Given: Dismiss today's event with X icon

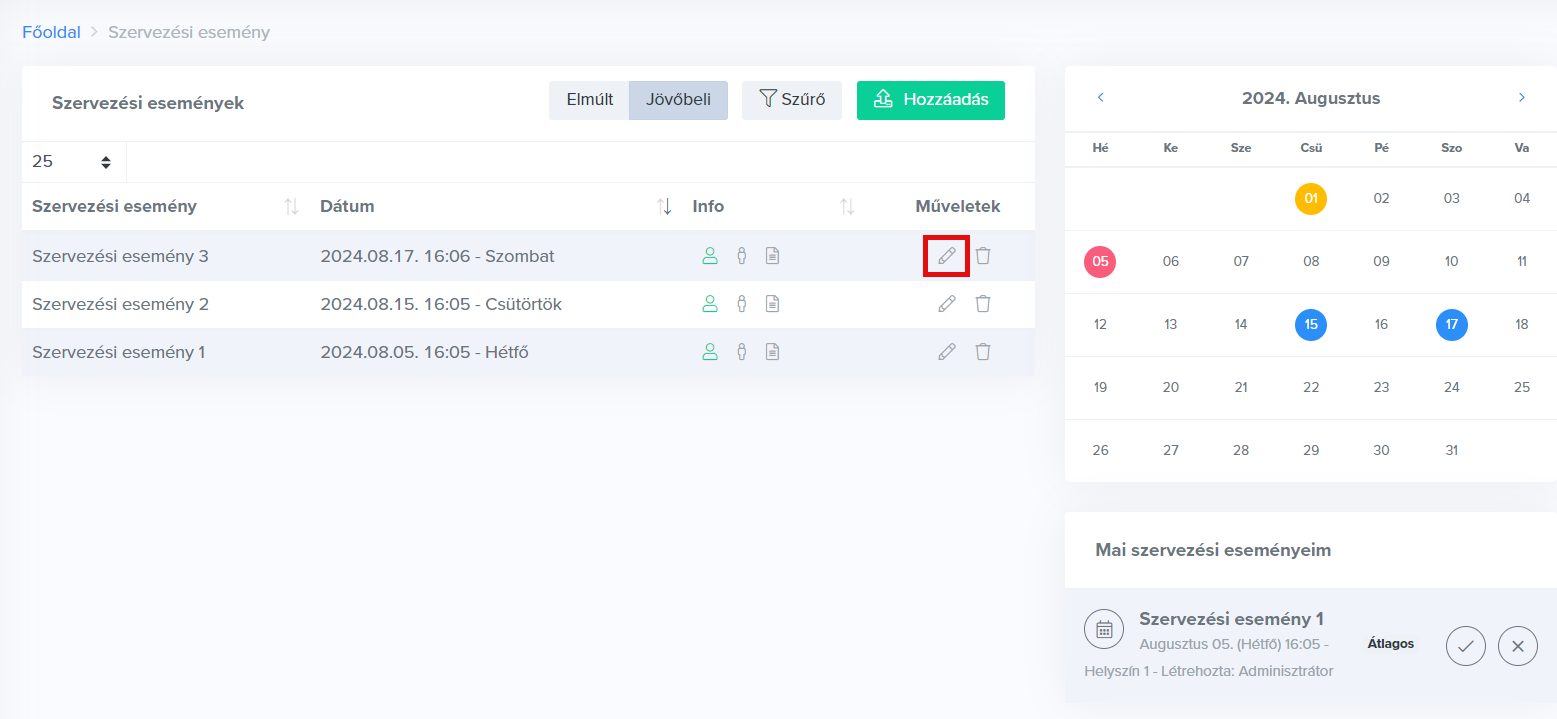Looking at the screenshot, I should [1518, 646].
